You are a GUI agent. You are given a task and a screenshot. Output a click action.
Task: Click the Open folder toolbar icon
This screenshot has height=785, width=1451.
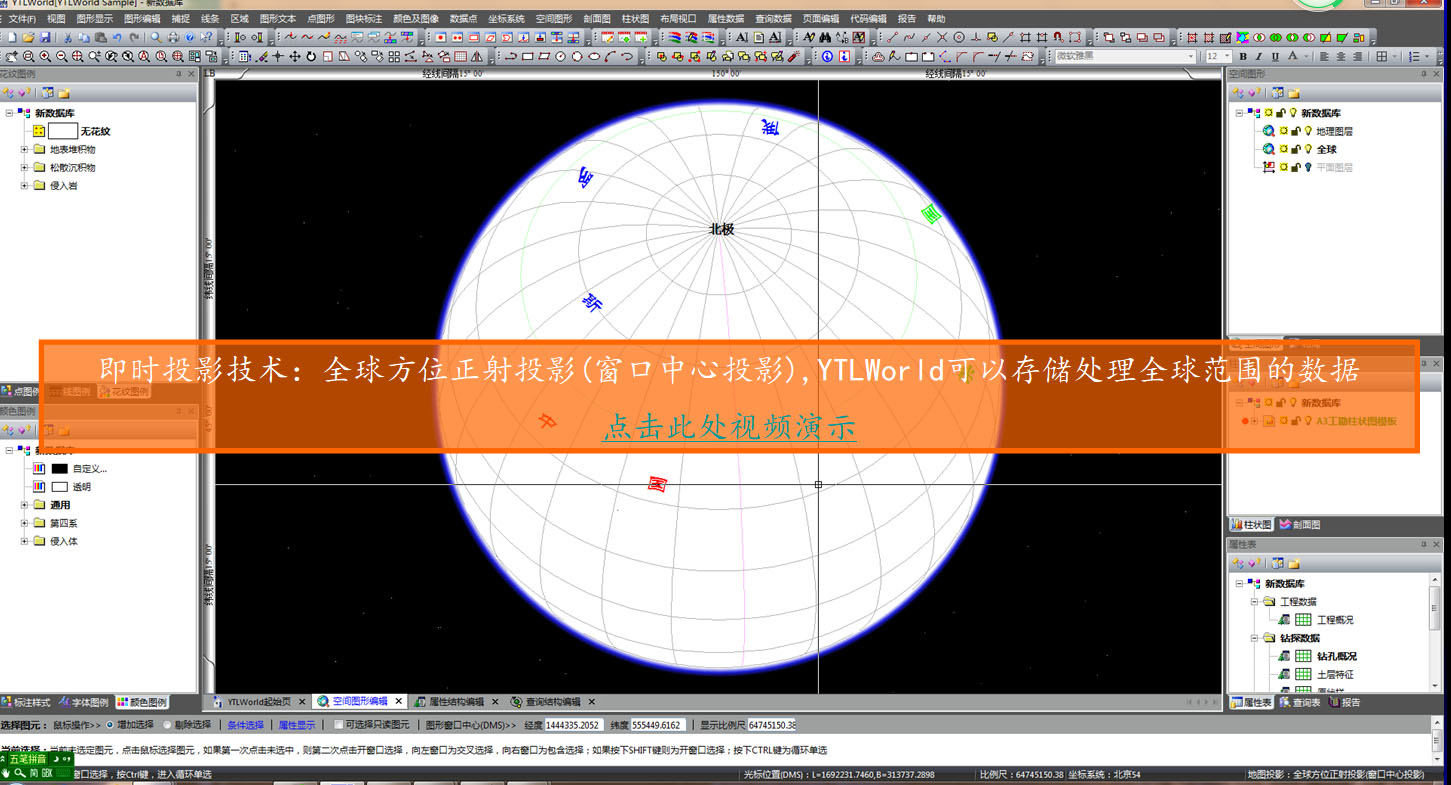tap(28, 37)
